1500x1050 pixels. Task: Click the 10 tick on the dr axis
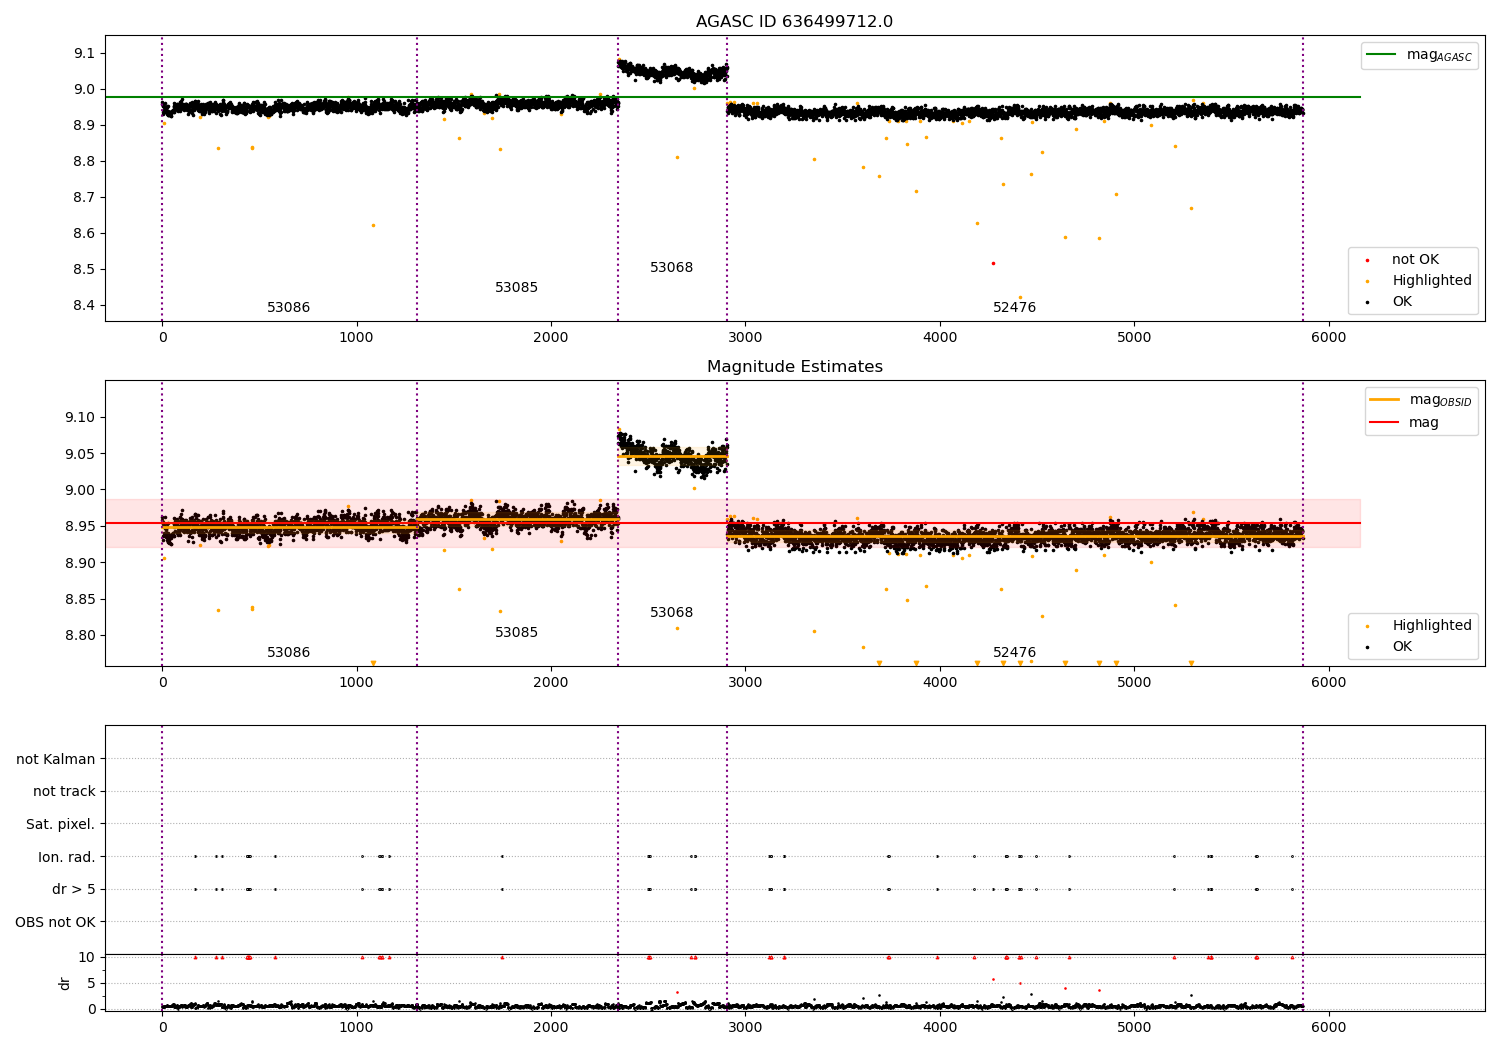coord(87,958)
